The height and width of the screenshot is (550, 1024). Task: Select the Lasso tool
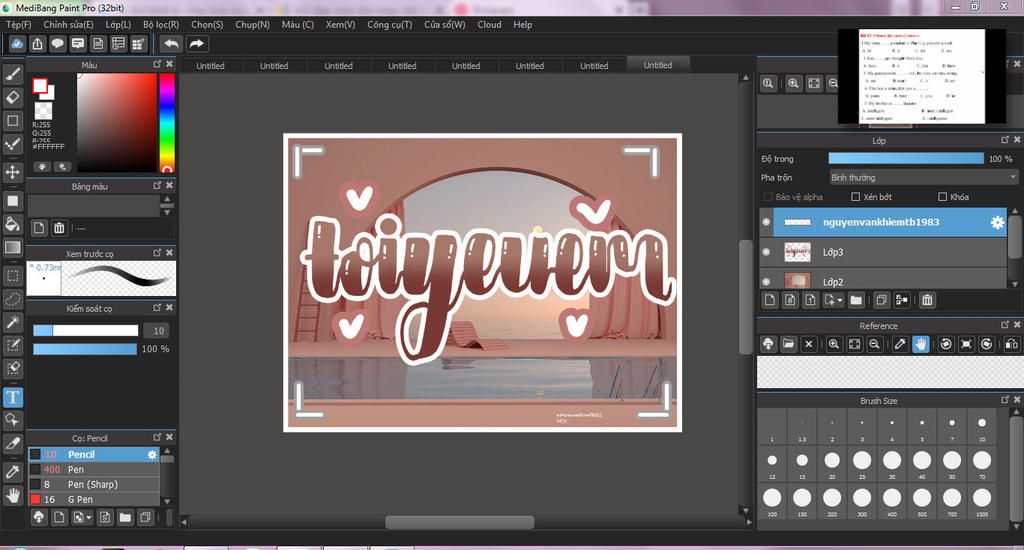[x=12, y=299]
